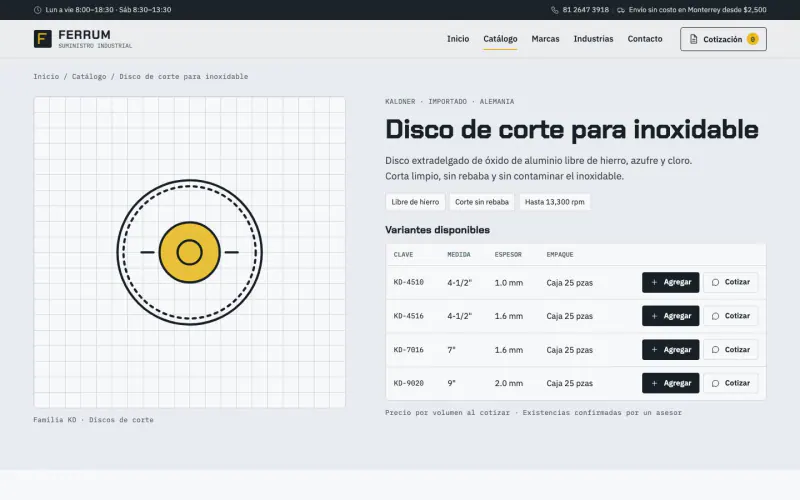
Task: Click the plus icon in KD-4516 row
Action: tap(654, 316)
